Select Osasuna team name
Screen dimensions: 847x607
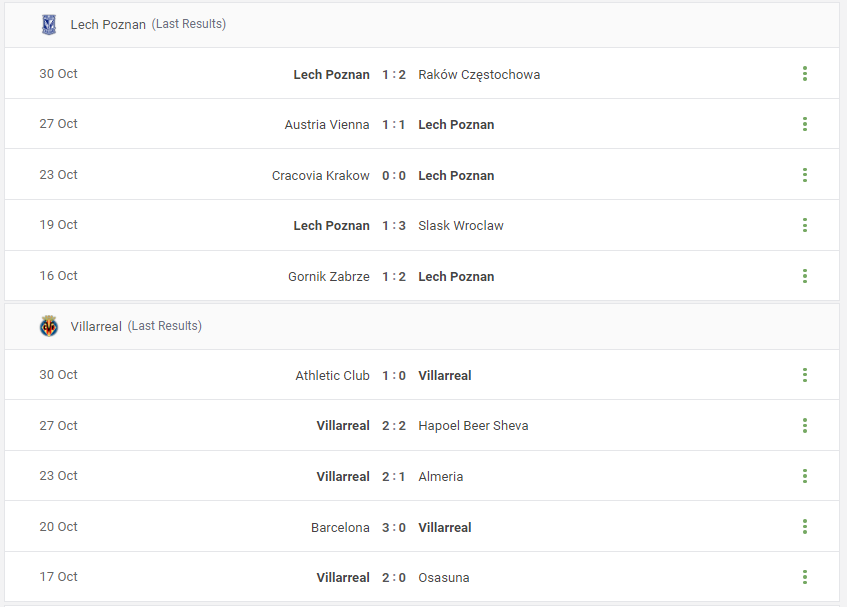coord(443,578)
